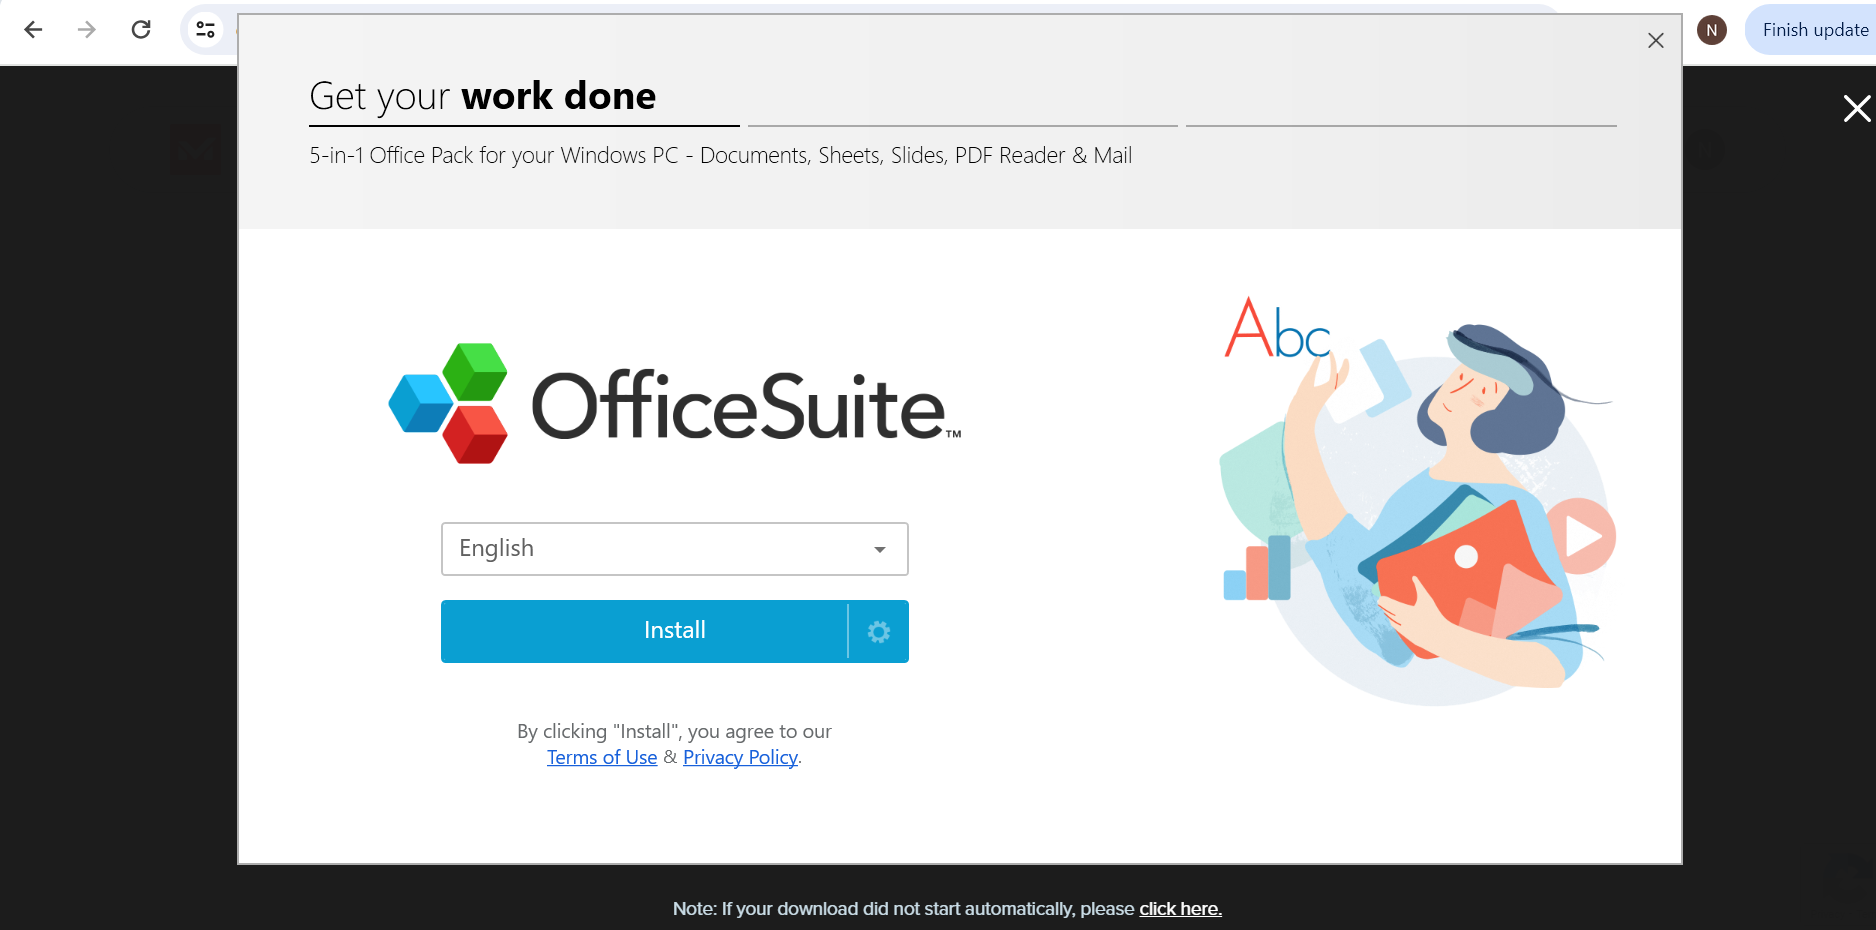Open the address bar site controls icon

coord(206,29)
